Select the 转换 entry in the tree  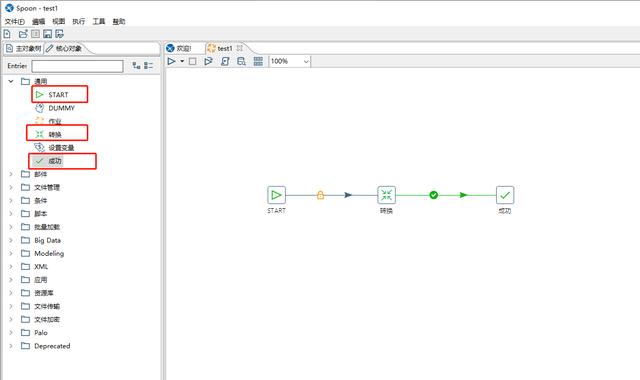[55, 134]
